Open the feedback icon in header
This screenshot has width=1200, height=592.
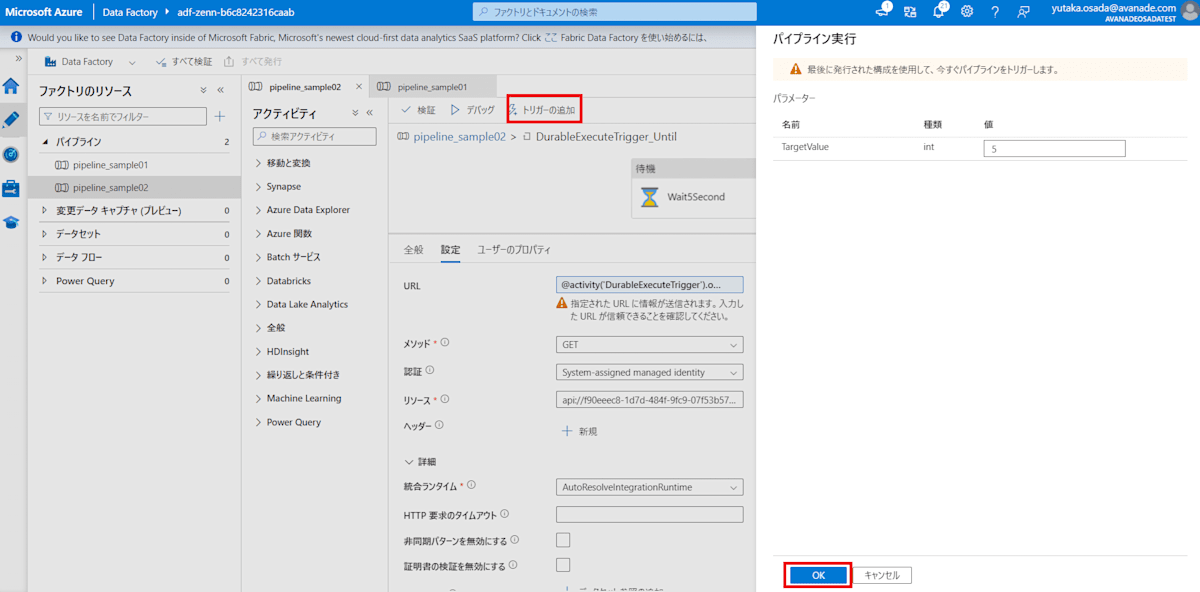click(x=1023, y=12)
